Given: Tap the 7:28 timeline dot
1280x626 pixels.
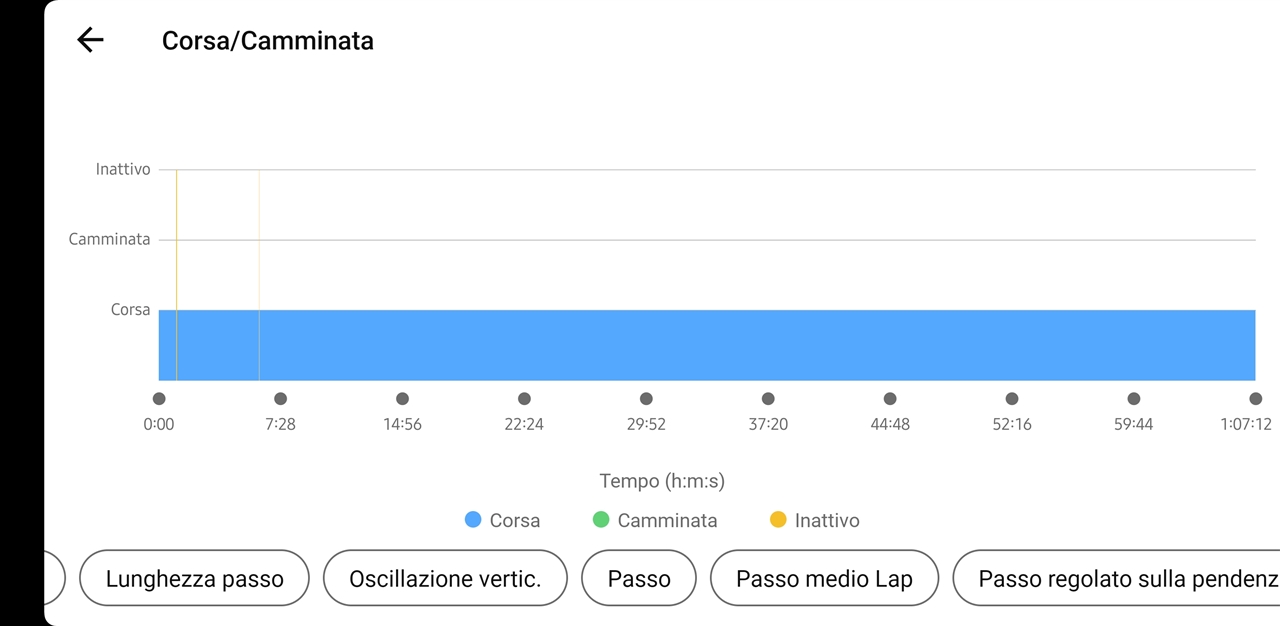Looking at the screenshot, I should [x=280, y=399].
